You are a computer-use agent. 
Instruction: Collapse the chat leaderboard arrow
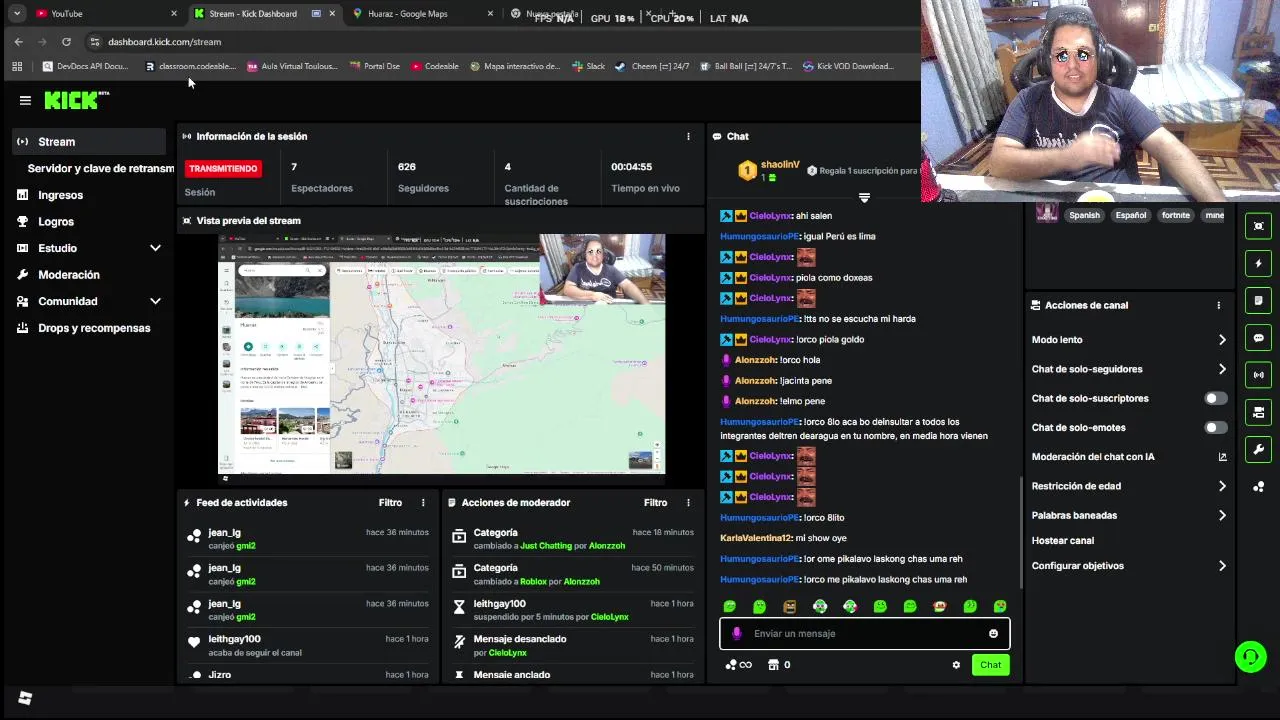864,198
